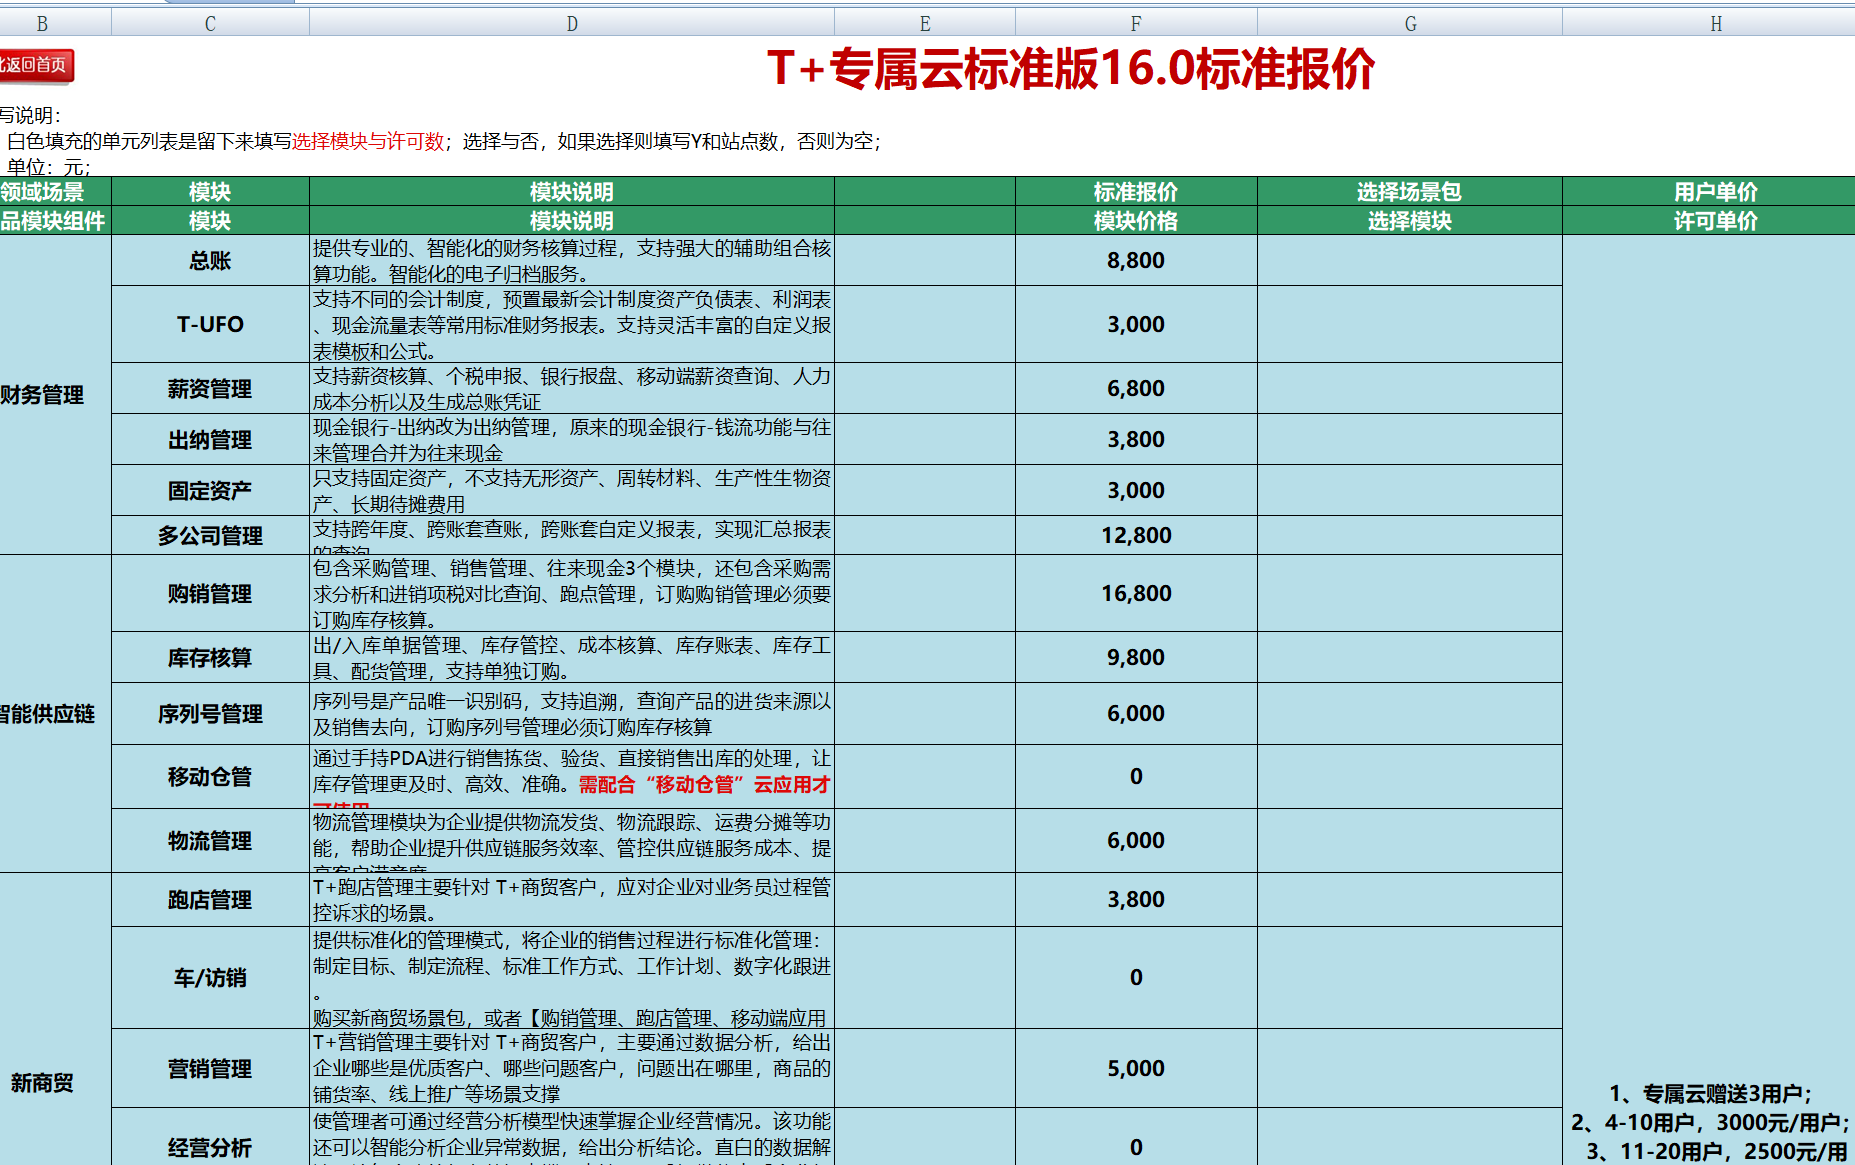Image resolution: width=1855 pixels, height=1165 pixels.
Task: Click the 跑店管理 description cell
Action: pyautogui.click(x=572, y=899)
